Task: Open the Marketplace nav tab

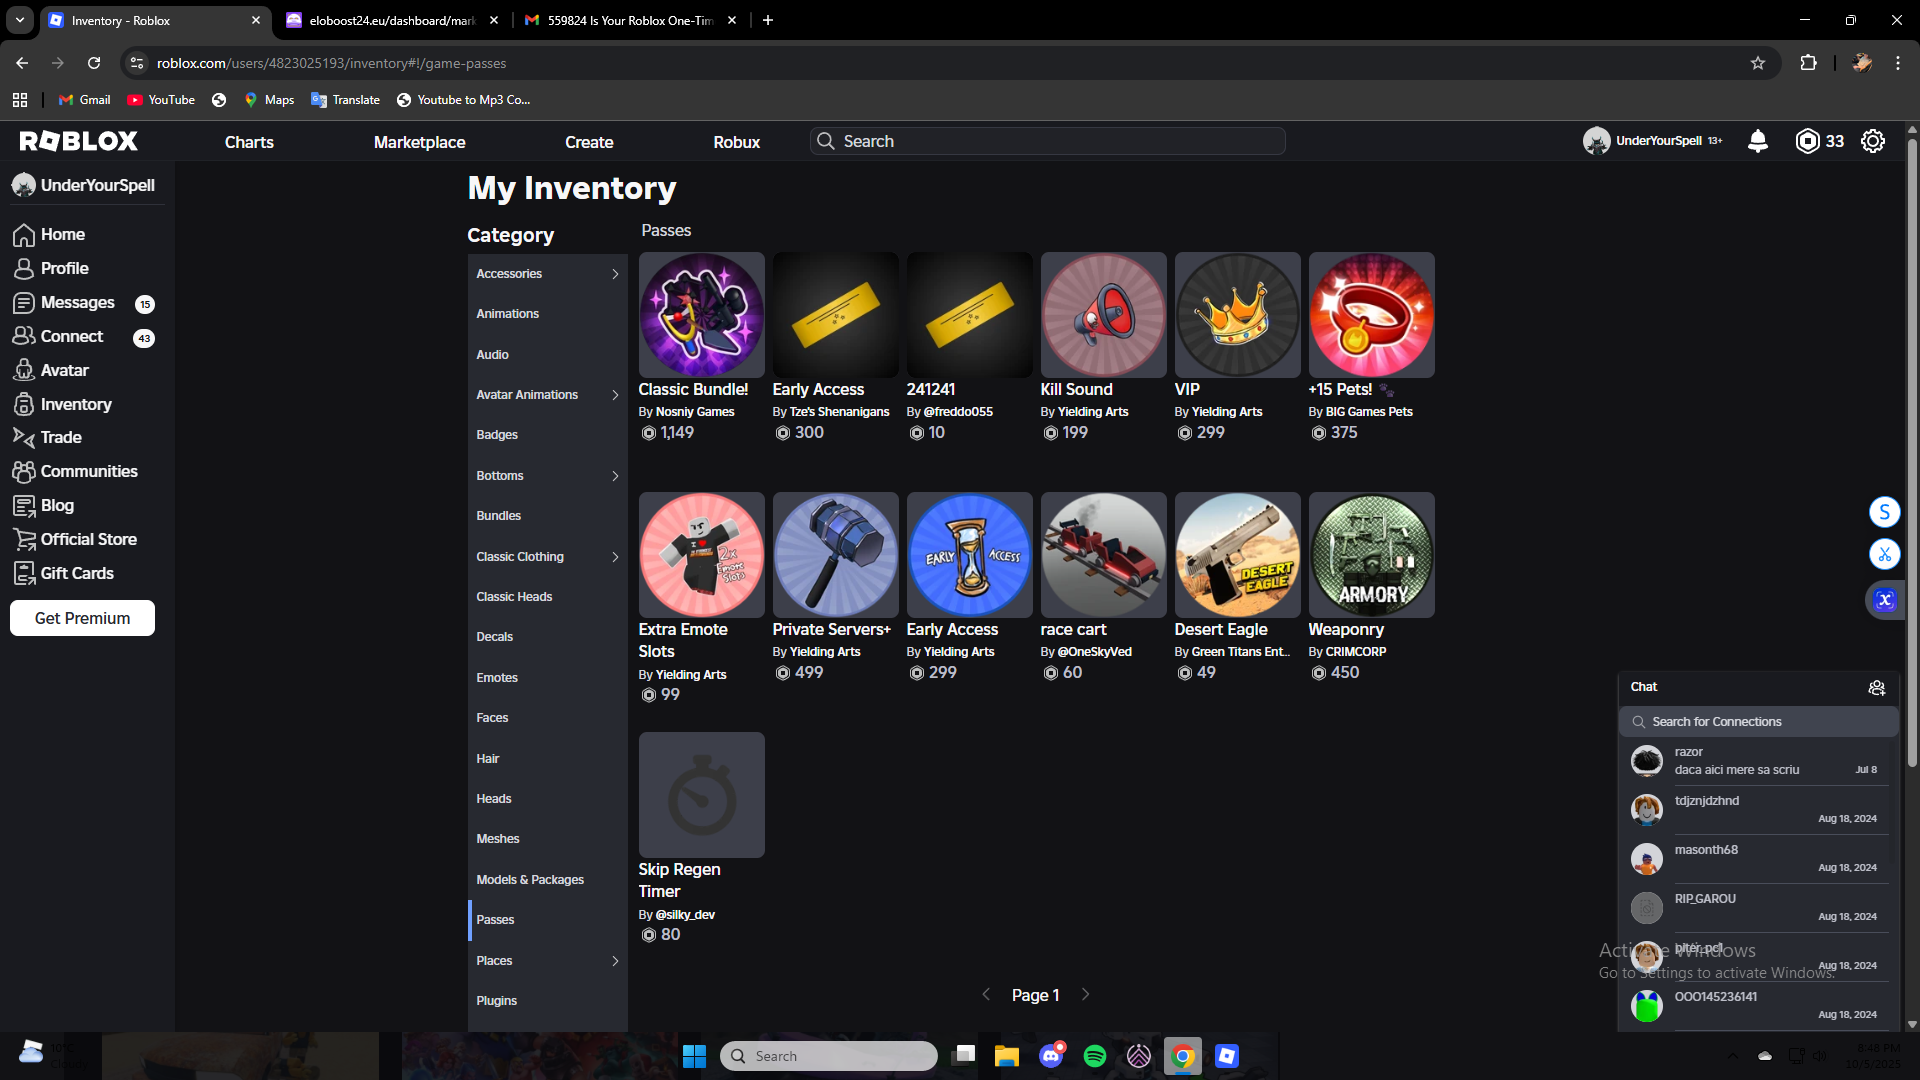Action: point(419,142)
